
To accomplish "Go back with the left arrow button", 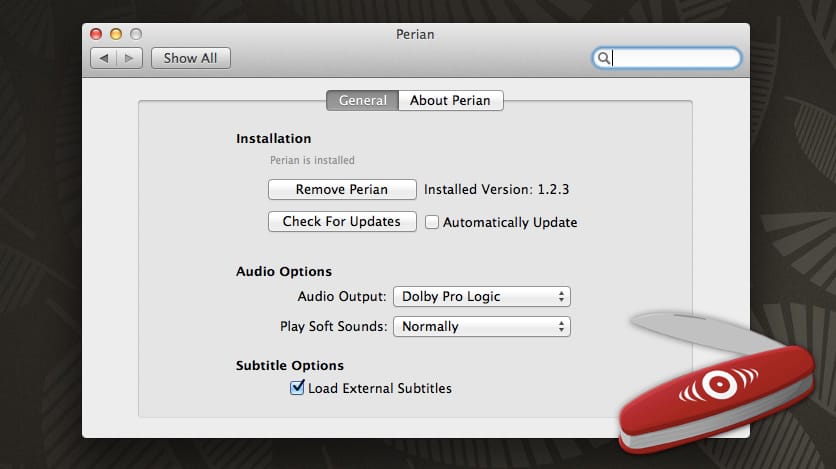I will click(x=104, y=58).
